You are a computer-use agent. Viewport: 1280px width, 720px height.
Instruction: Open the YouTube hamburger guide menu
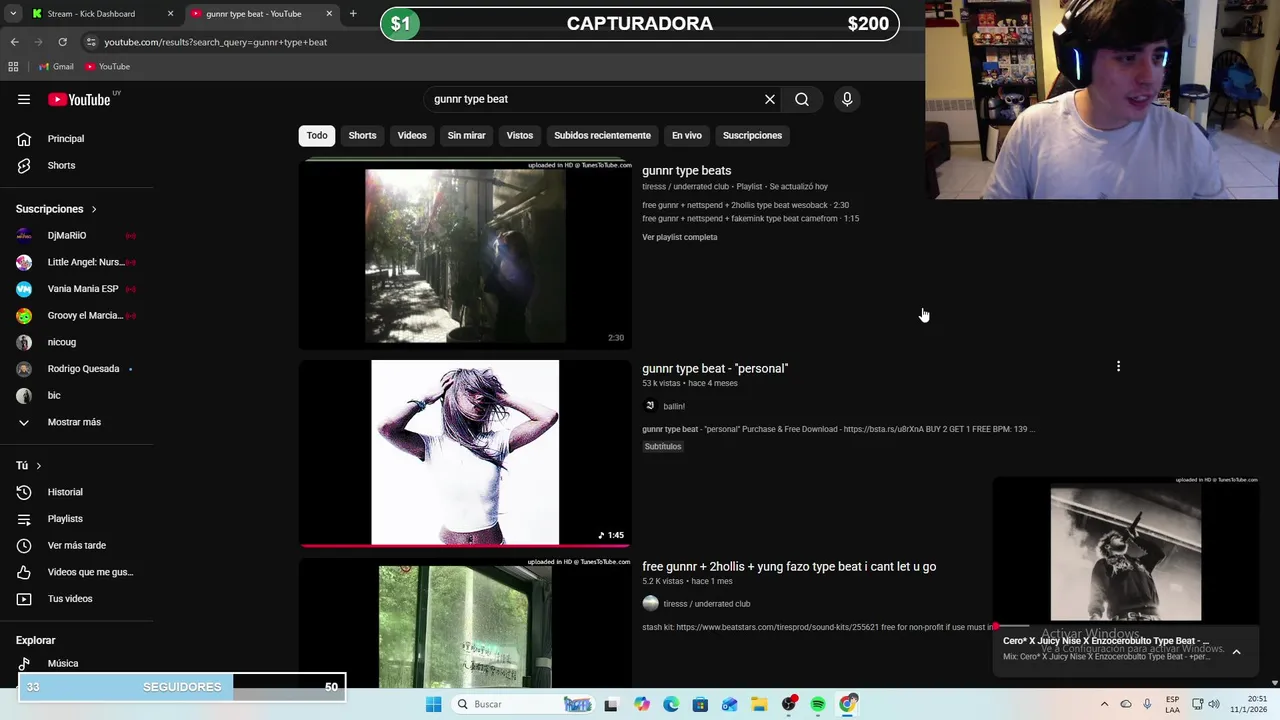pyautogui.click(x=24, y=99)
